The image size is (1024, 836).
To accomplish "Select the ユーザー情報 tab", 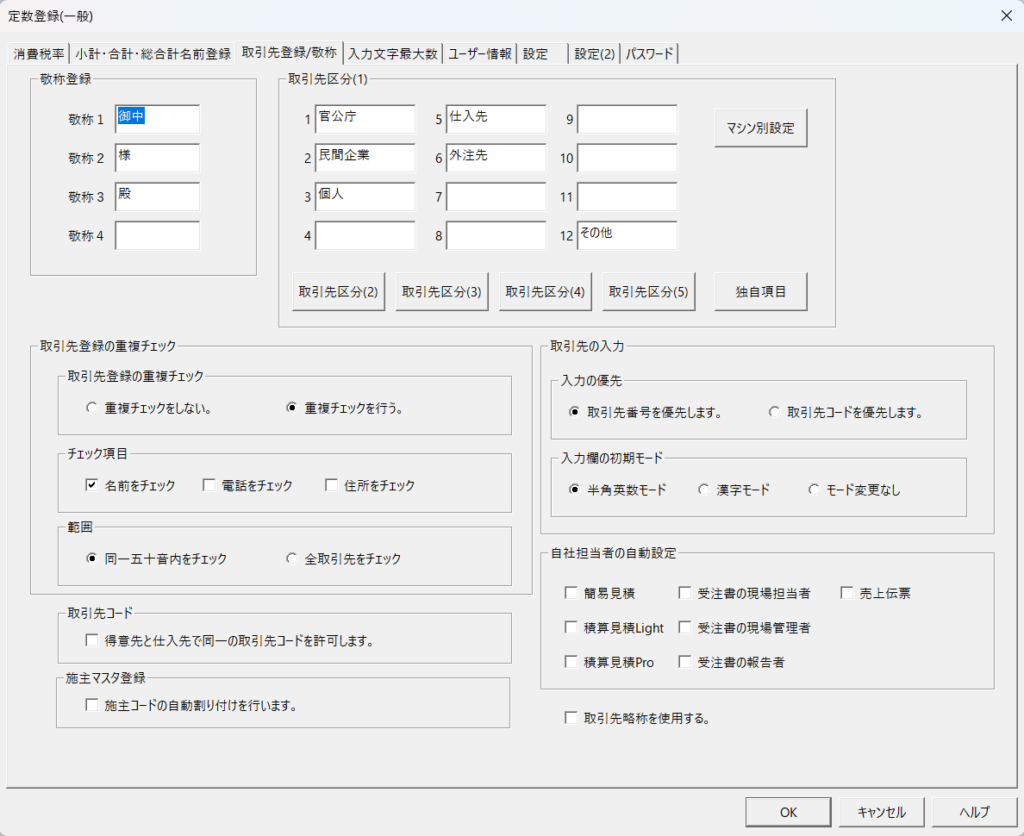I will point(480,54).
